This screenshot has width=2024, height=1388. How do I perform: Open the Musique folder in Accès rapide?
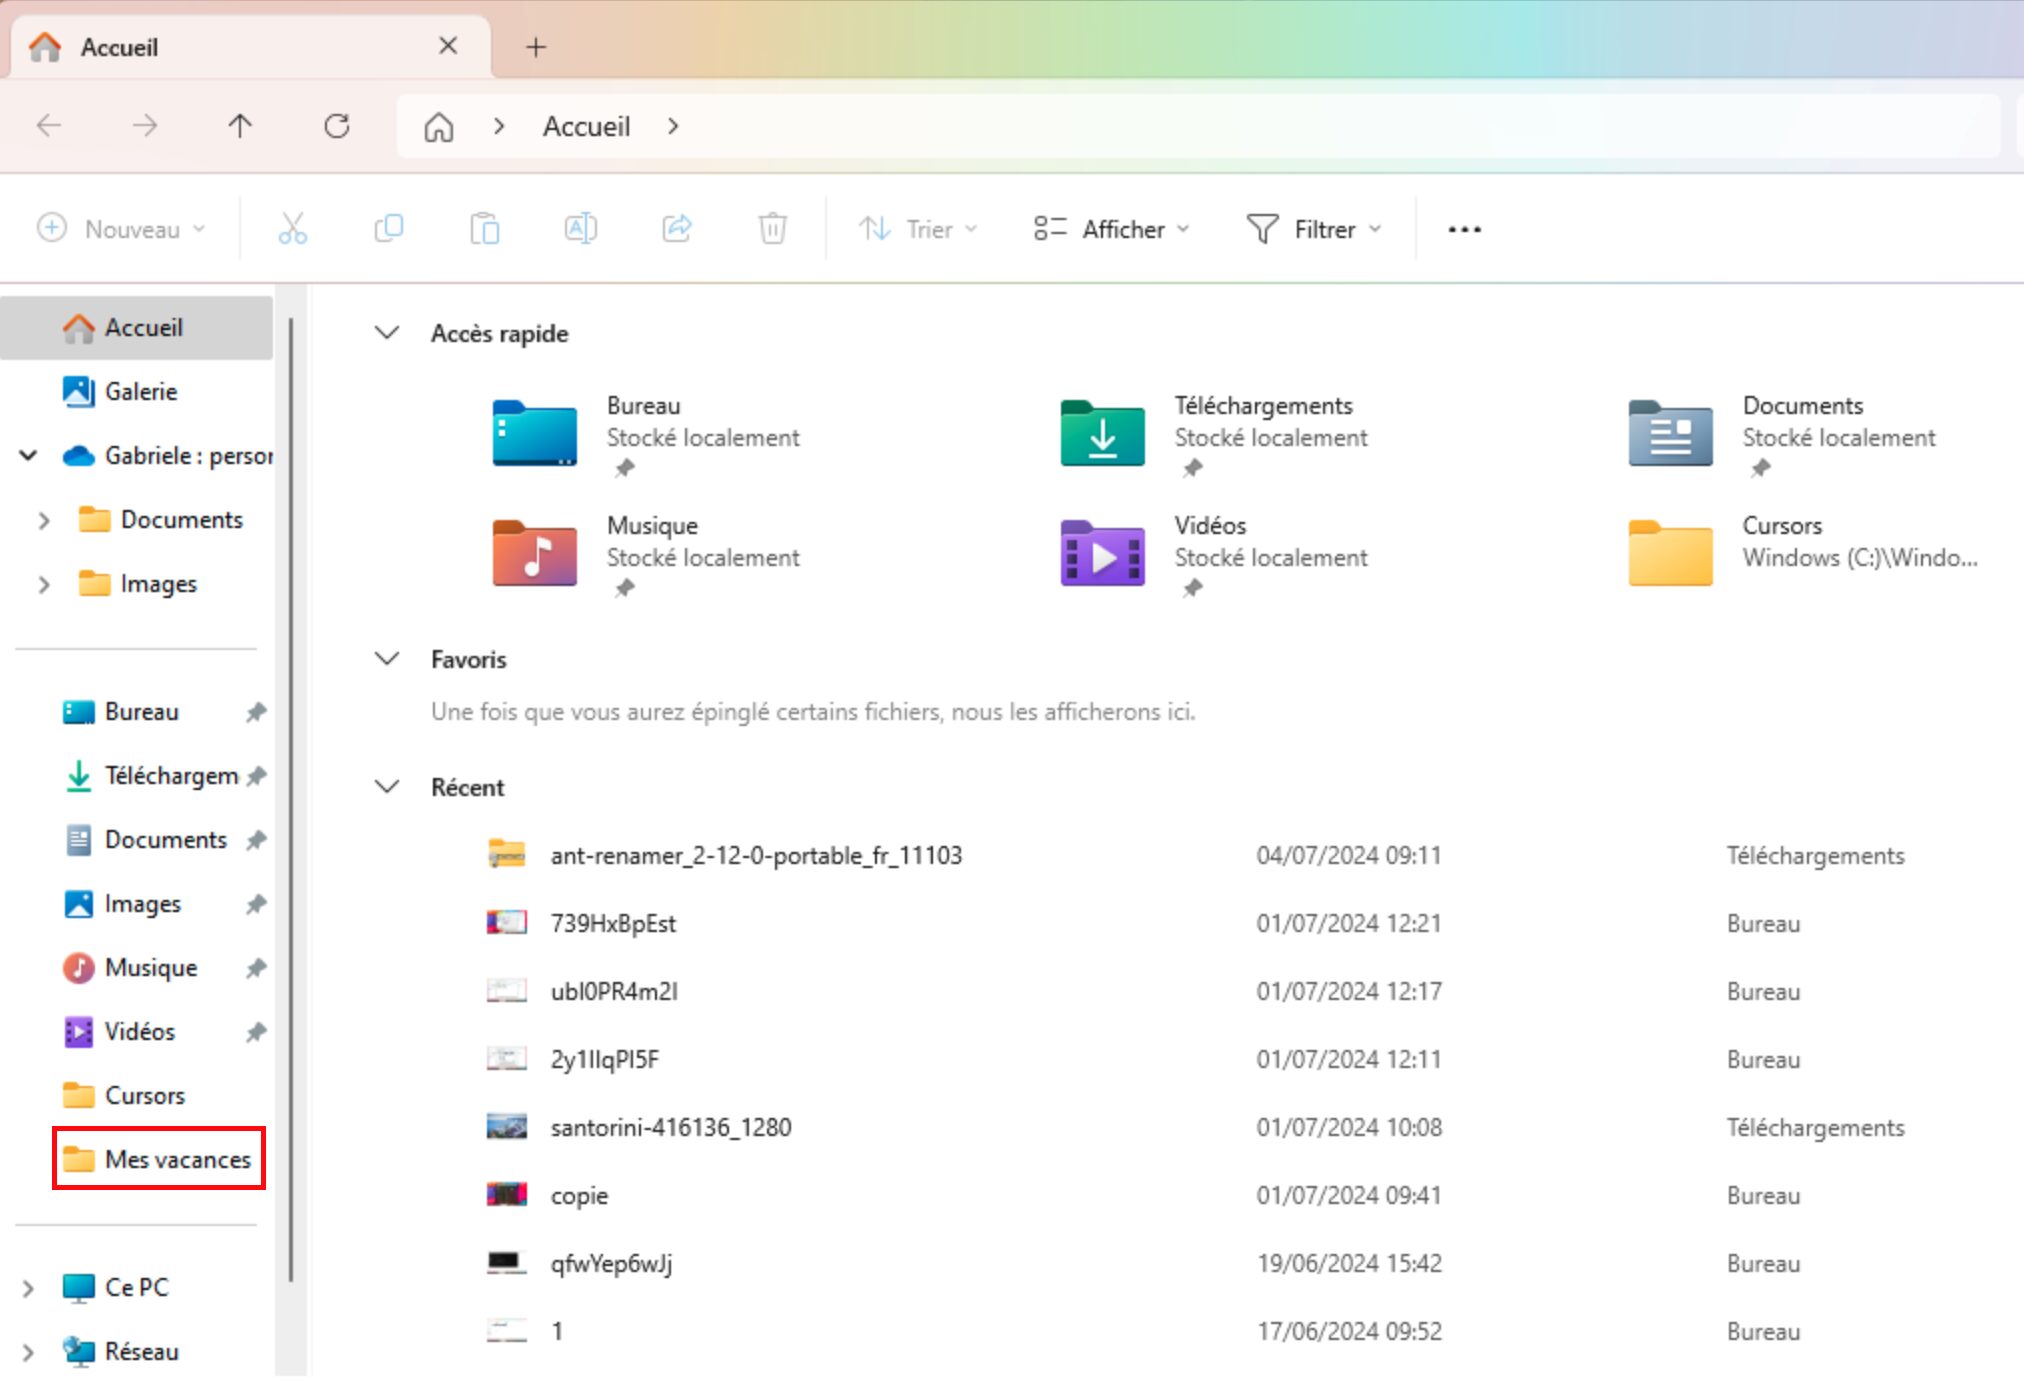[x=645, y=554]
